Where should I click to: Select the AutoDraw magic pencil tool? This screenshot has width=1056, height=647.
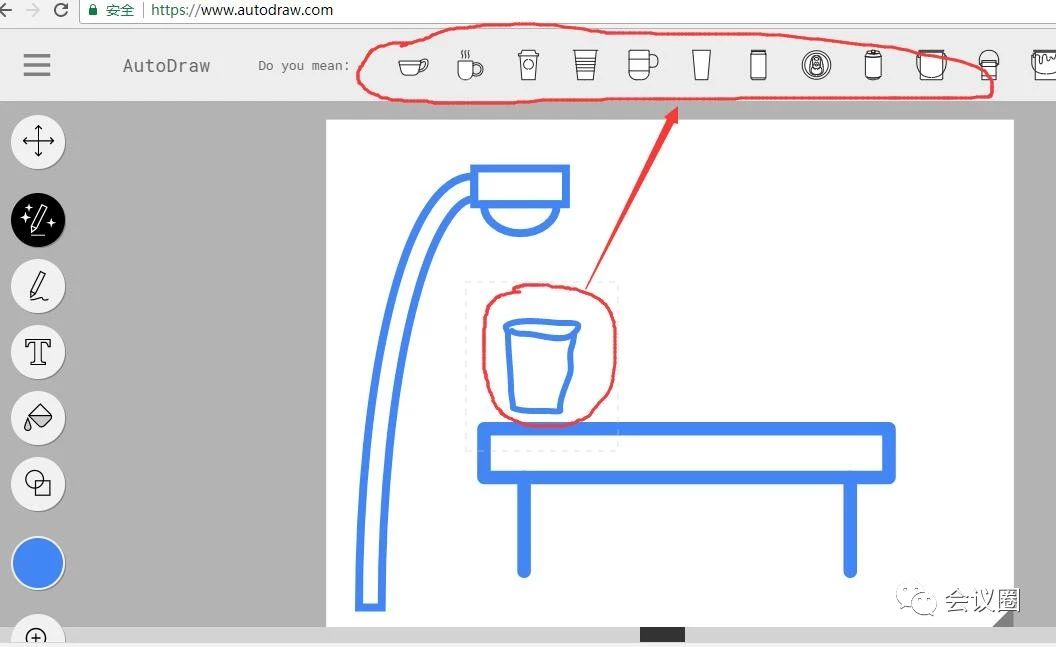tap(38, 219)
